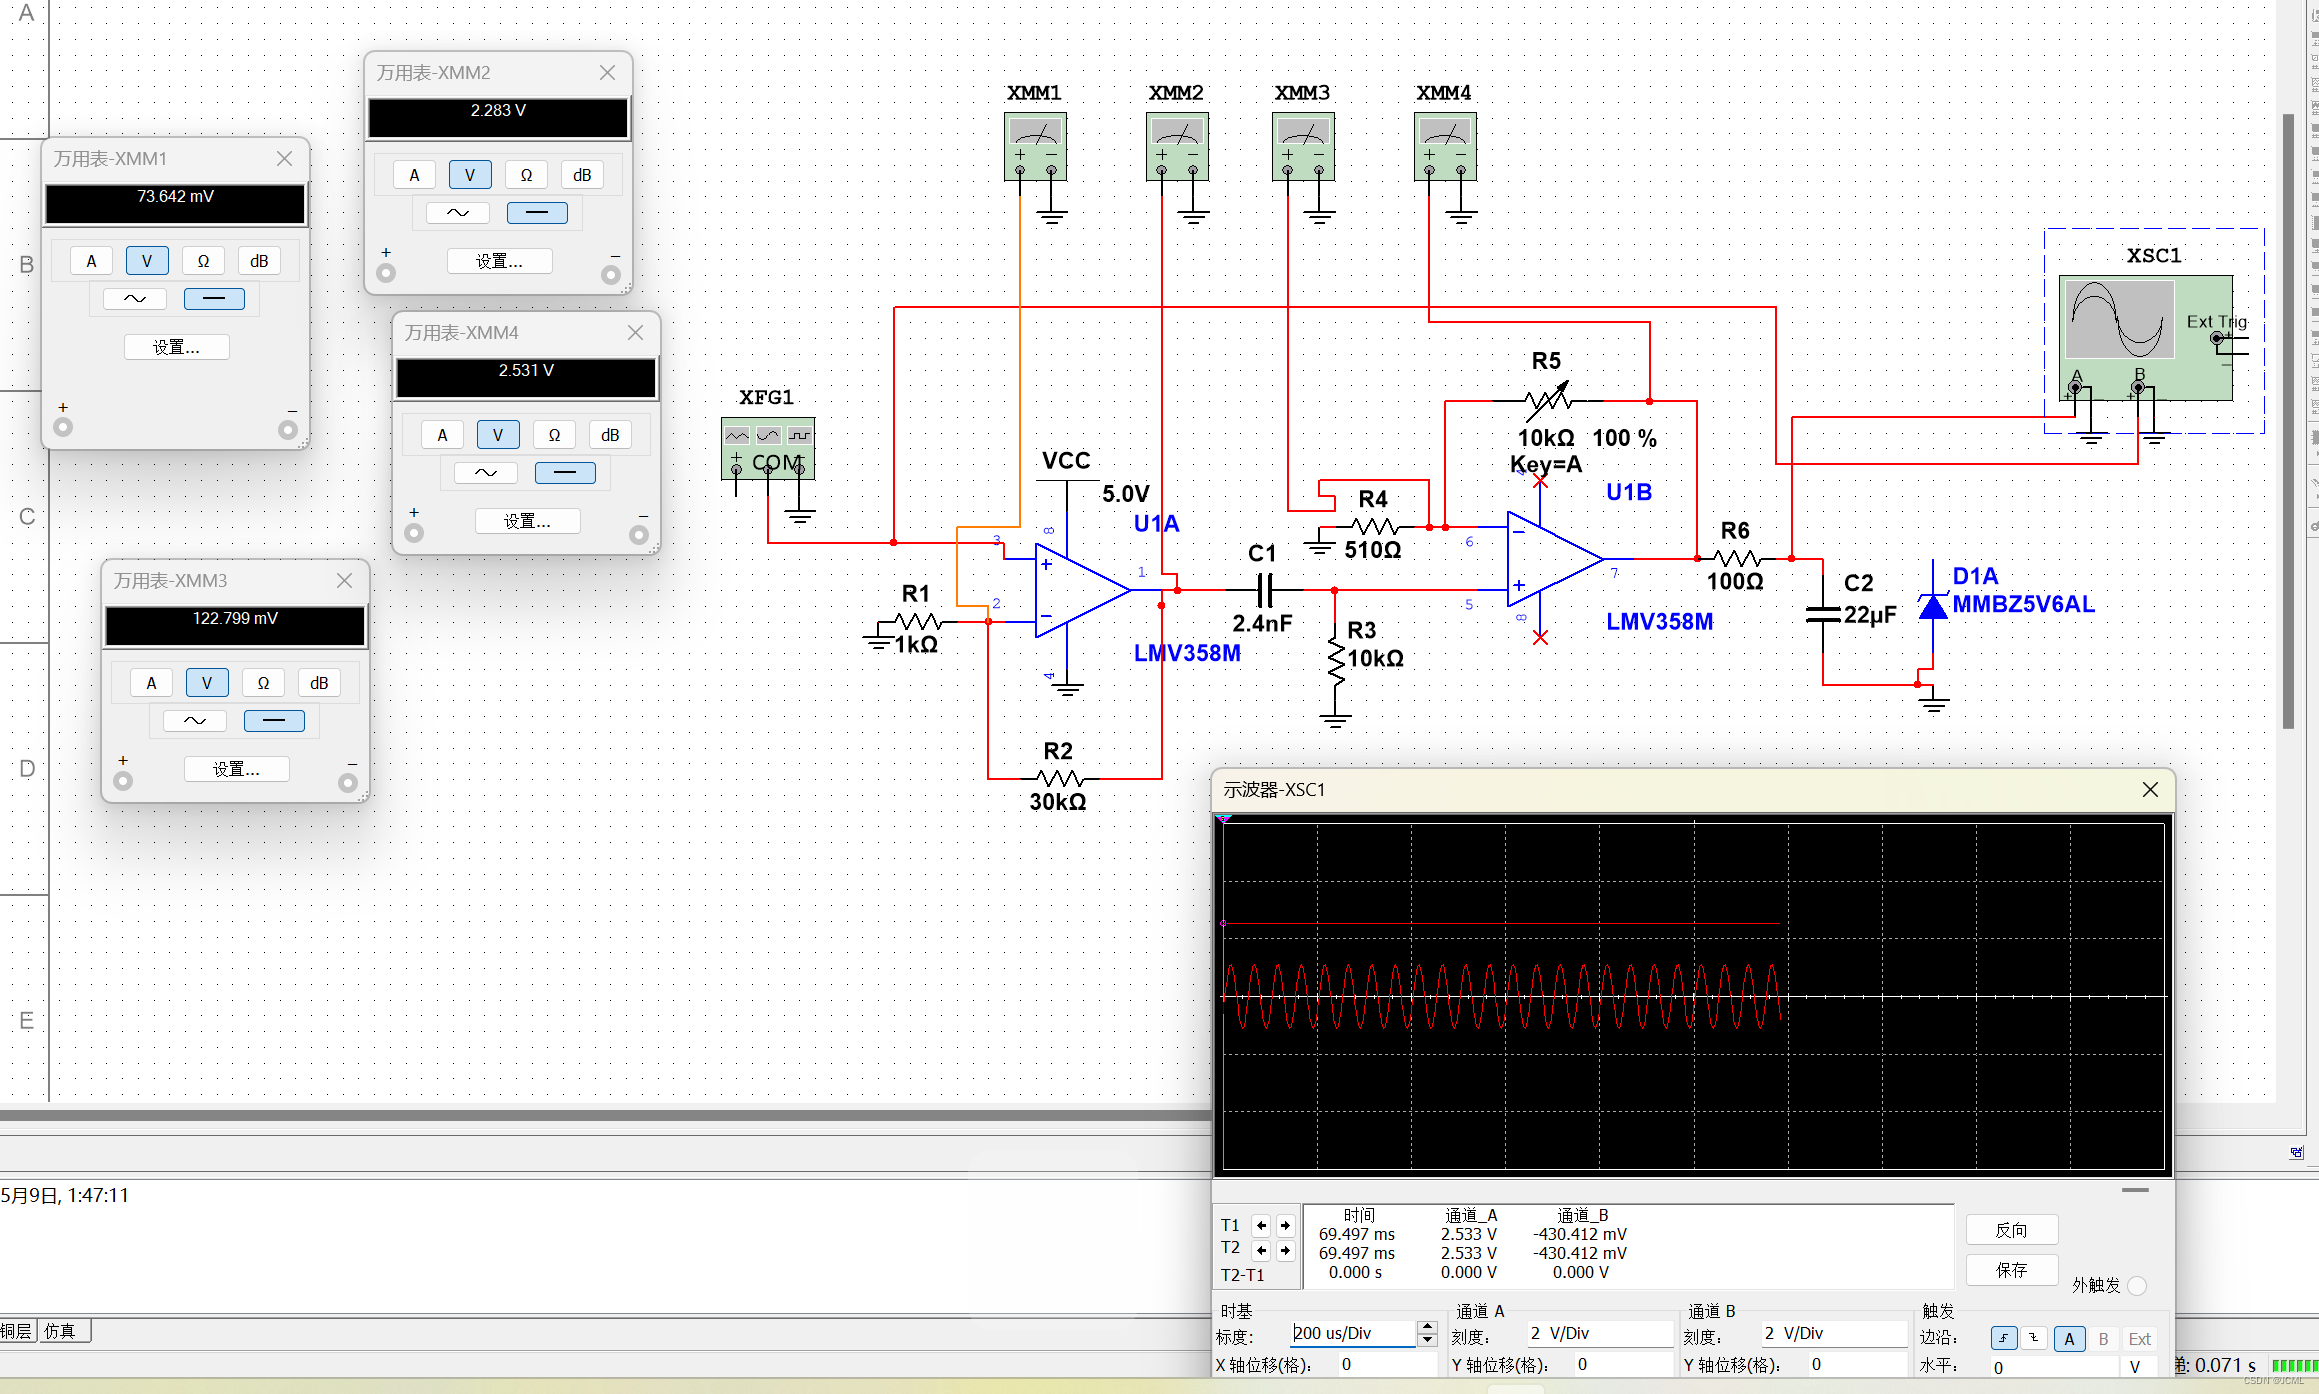
Task: Click the 反向 button on the oscilloscope
Action: 2011,1230
